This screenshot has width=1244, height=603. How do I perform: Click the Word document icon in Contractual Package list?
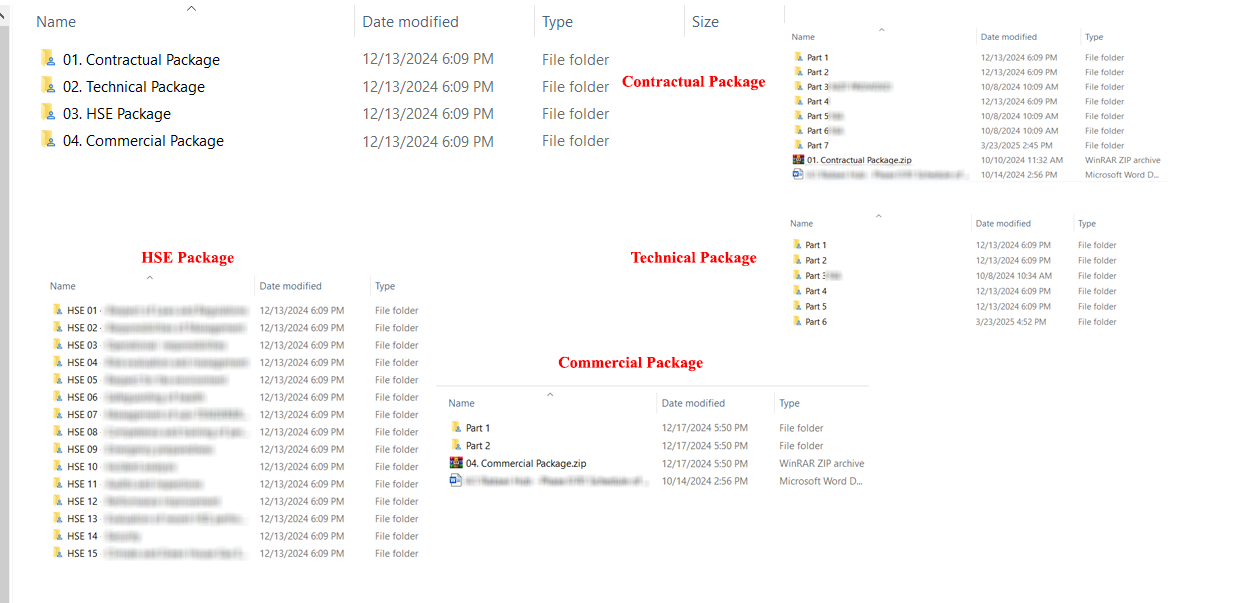pyautogui.click(x=798, y=174)
